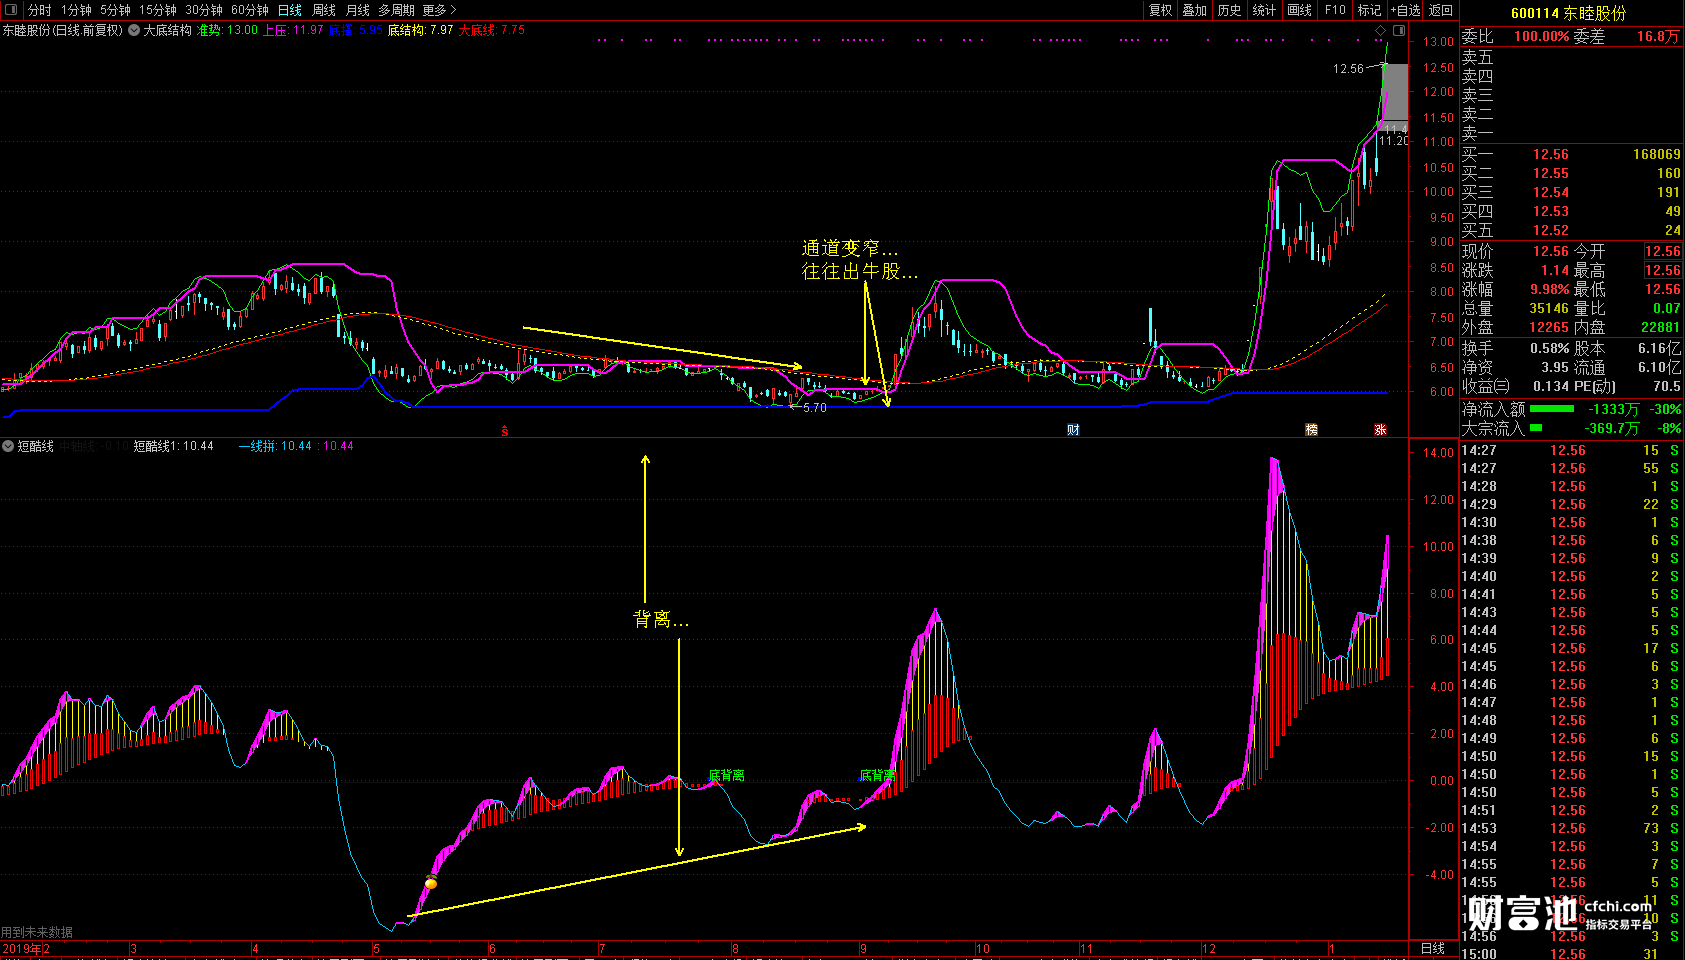The width and height of the screenshot is (1685, 960).
Task: Open the 短酷线 indicator dropdown
Action: [8, 446]
